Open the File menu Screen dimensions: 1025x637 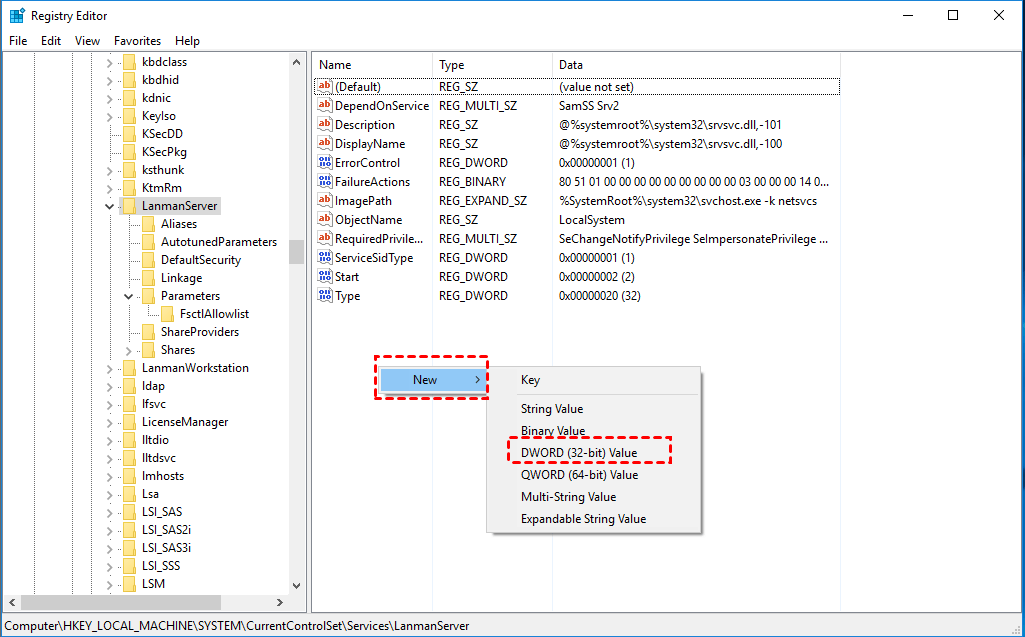tap(18, 41)
